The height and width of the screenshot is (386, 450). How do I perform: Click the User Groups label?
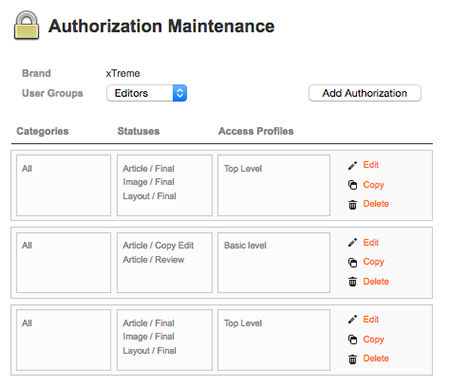coord(52,93)
